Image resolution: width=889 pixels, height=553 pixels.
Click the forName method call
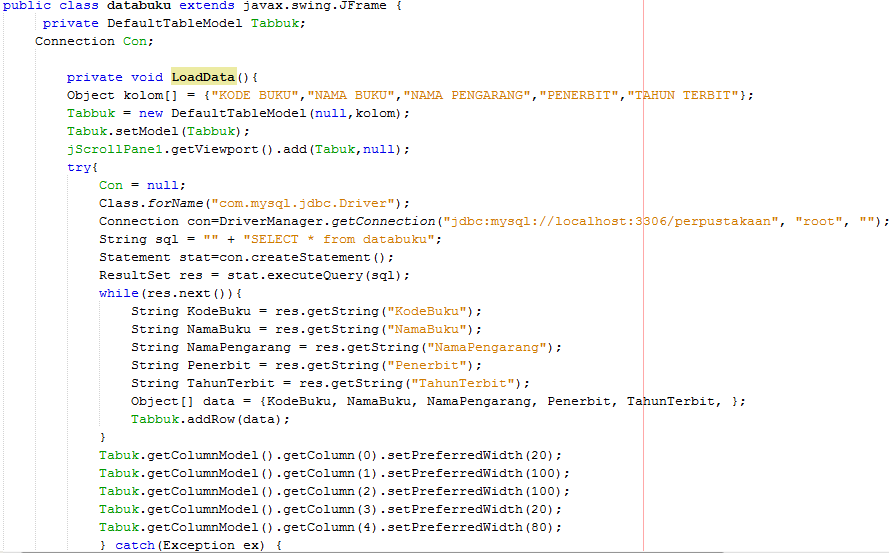175,204
